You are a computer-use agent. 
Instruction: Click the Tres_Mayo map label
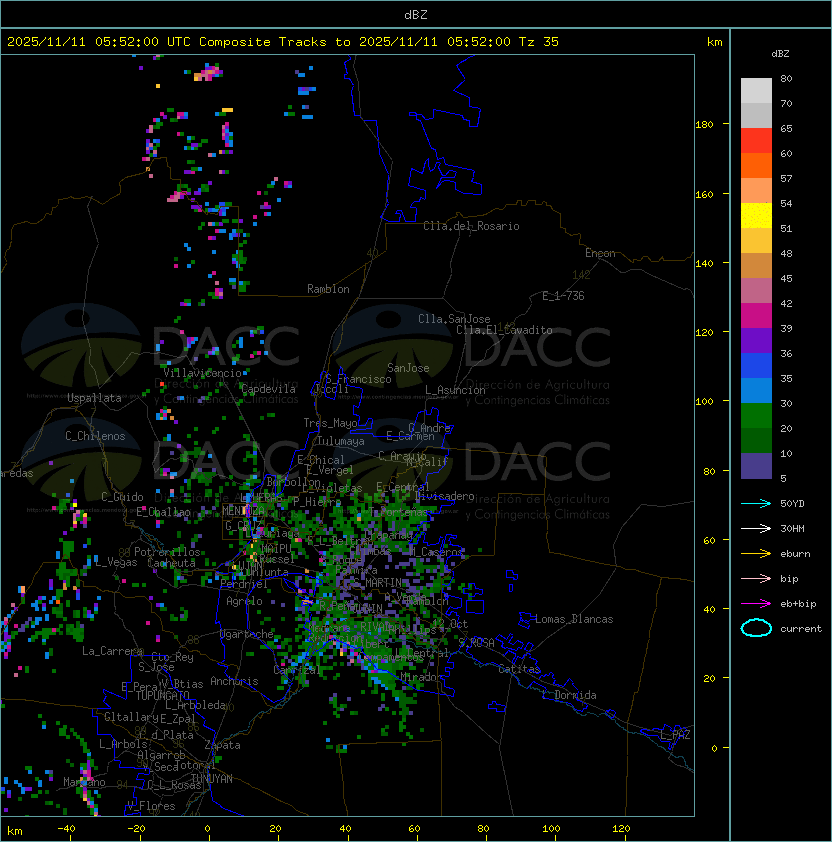tap(330, 423)
